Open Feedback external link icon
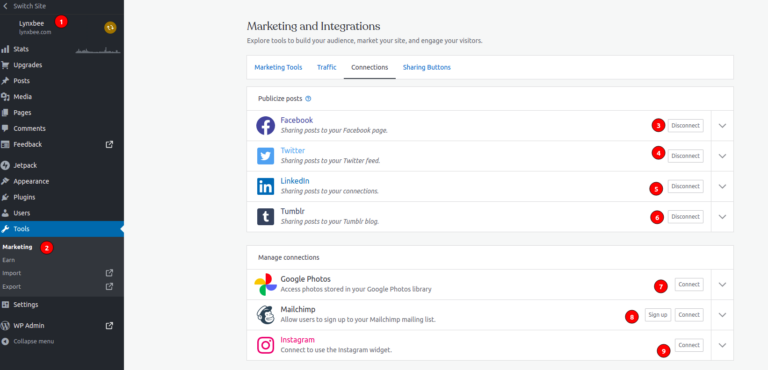Screen dimensions: 768x370 [x=110, y=145]
